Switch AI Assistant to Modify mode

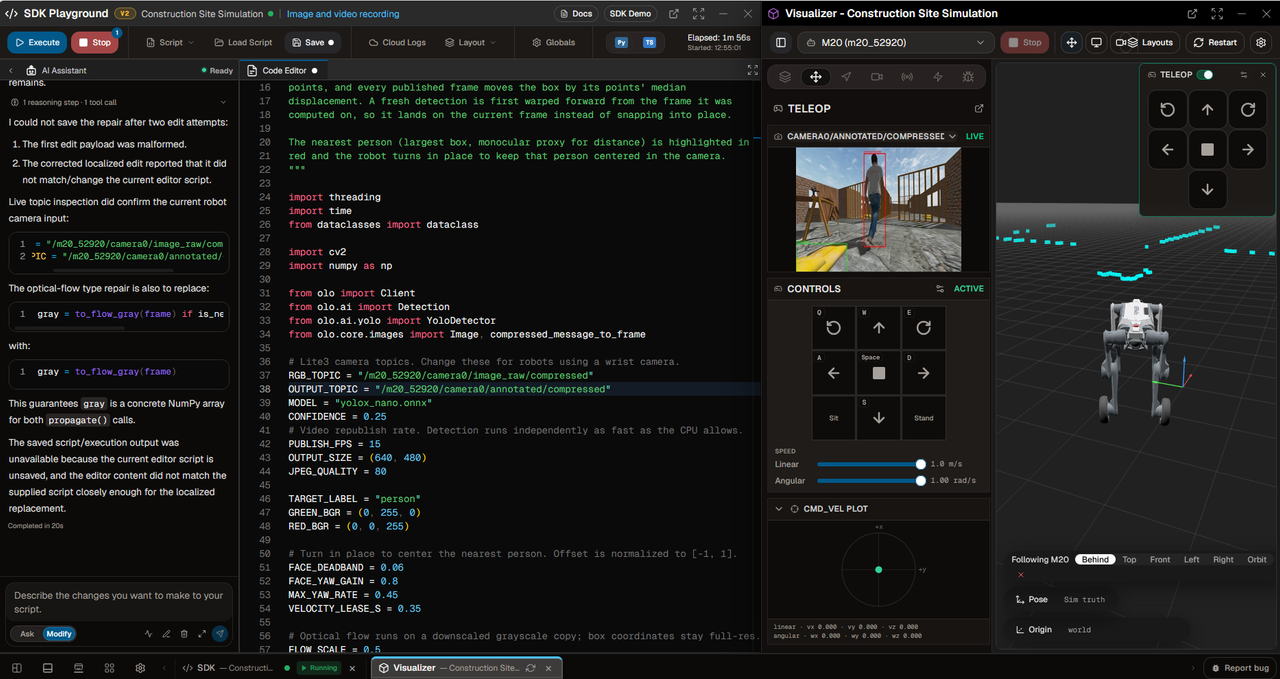click(59, 634)
